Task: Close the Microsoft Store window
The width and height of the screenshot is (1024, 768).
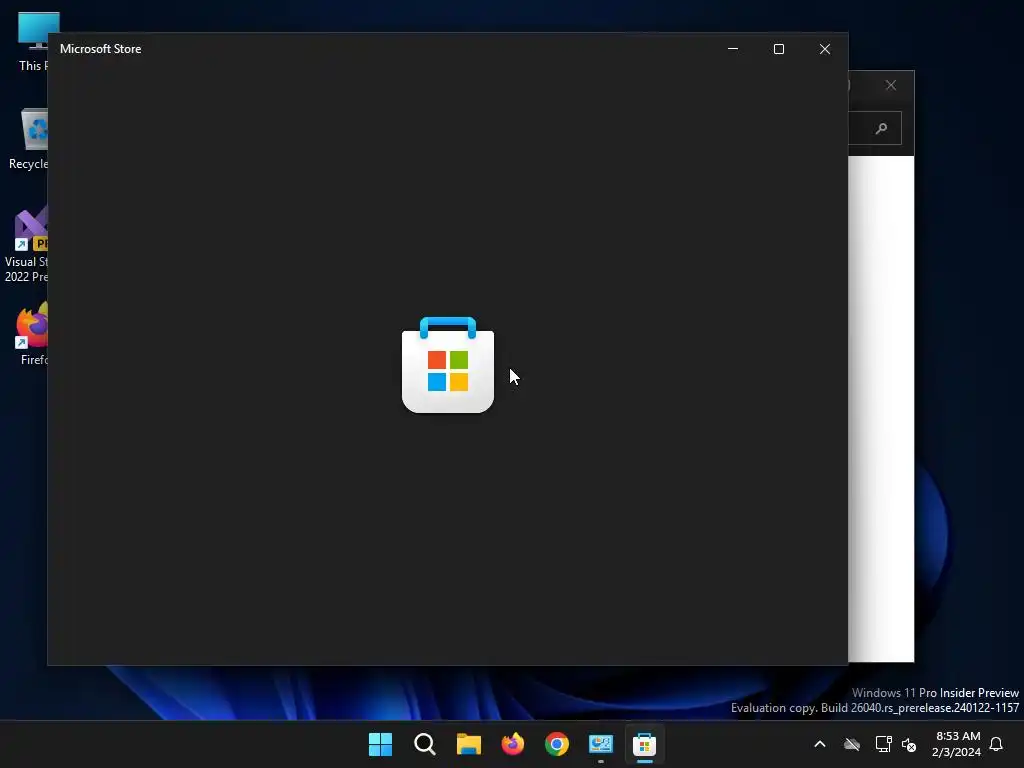Action: tap(825, 49)
